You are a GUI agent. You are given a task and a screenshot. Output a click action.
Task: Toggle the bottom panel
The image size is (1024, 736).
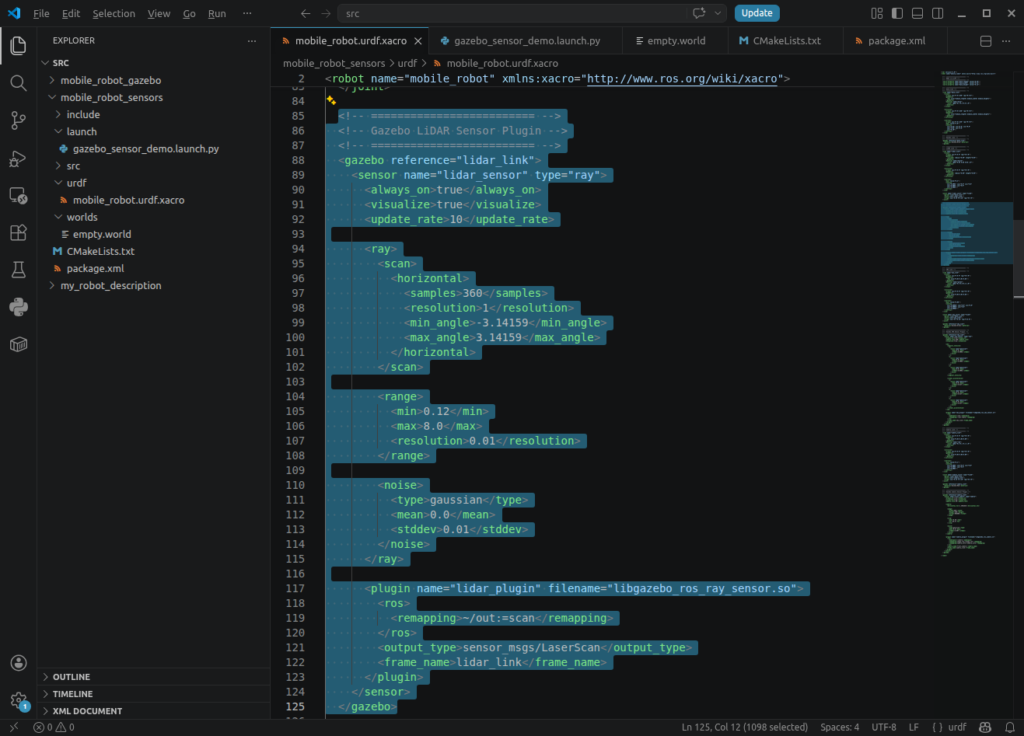pyautogui.click(x=918, y=13)
